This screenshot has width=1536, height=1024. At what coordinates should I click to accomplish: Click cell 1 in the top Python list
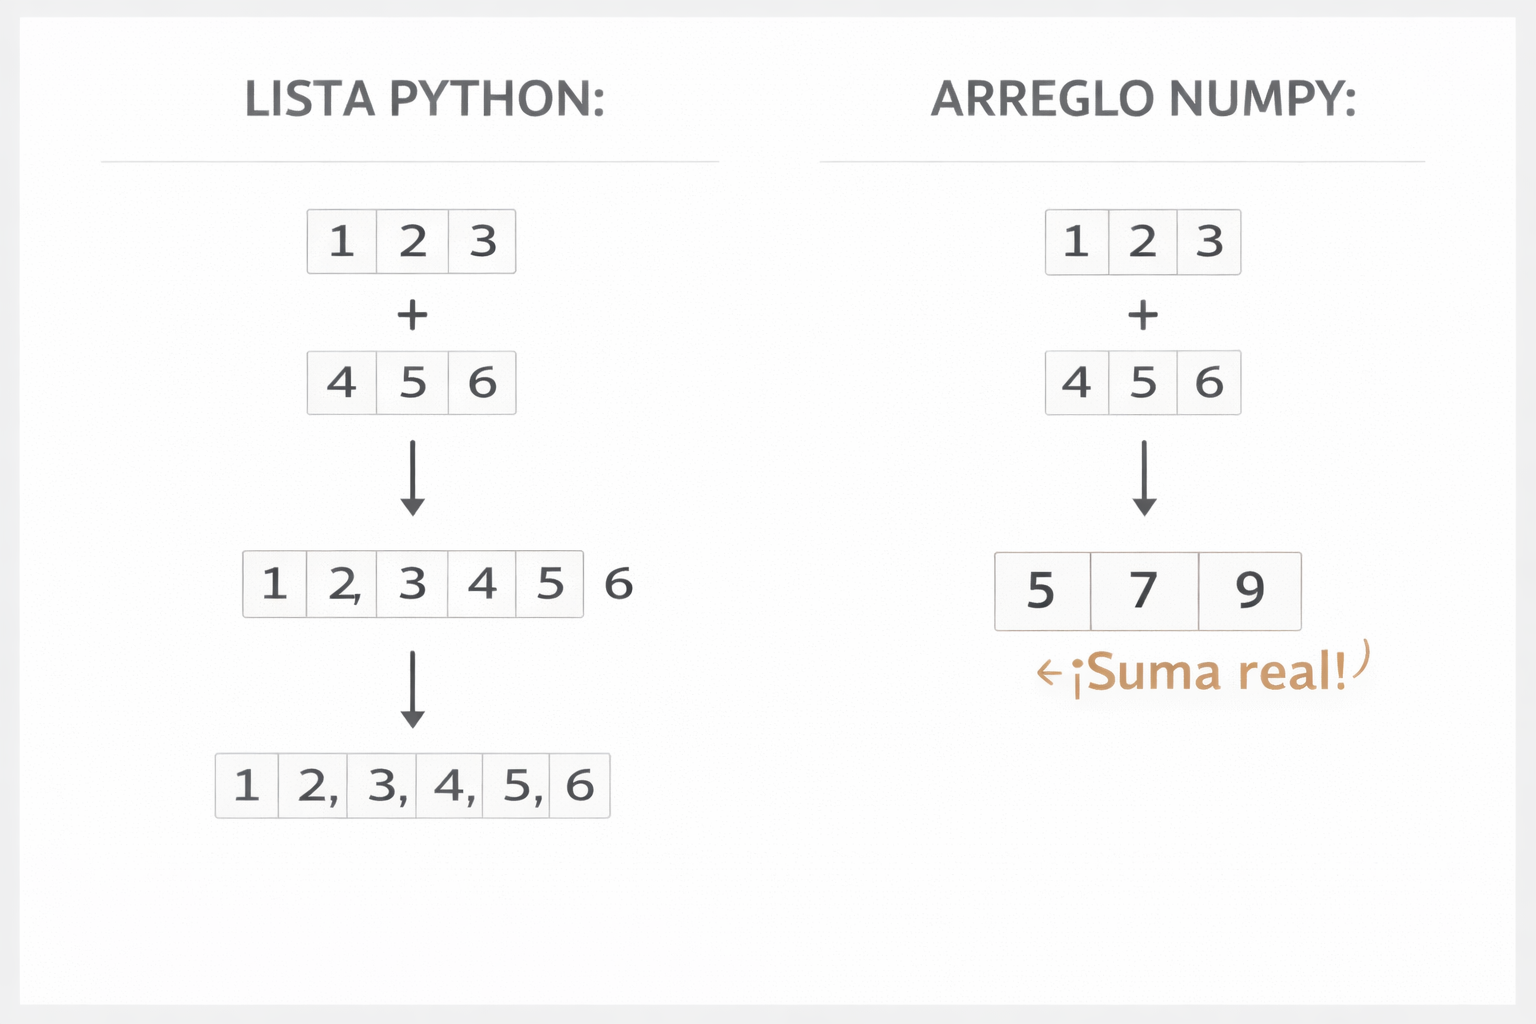point(342,242)
